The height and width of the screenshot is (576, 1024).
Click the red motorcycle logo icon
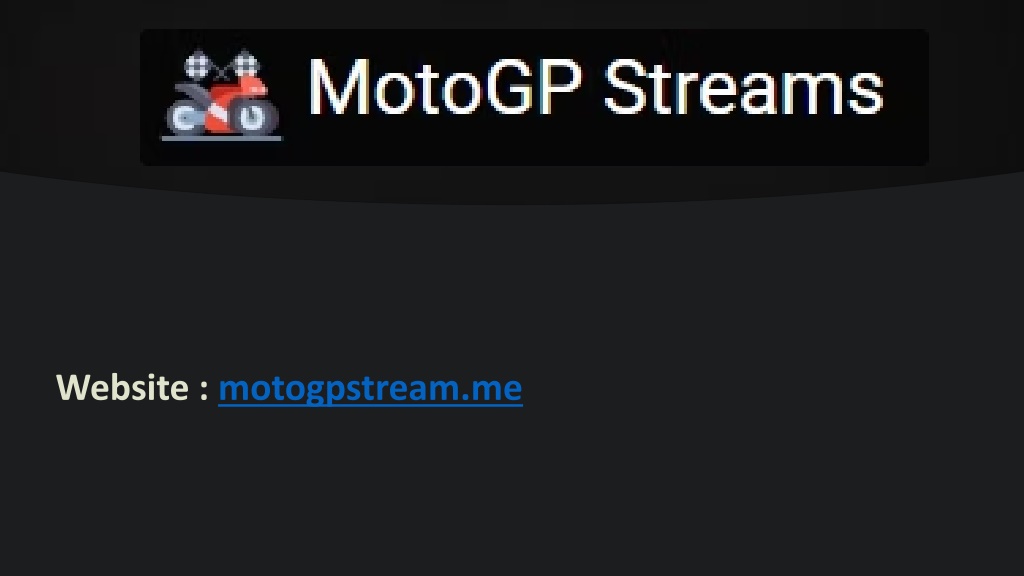click(x=222, y=95)
